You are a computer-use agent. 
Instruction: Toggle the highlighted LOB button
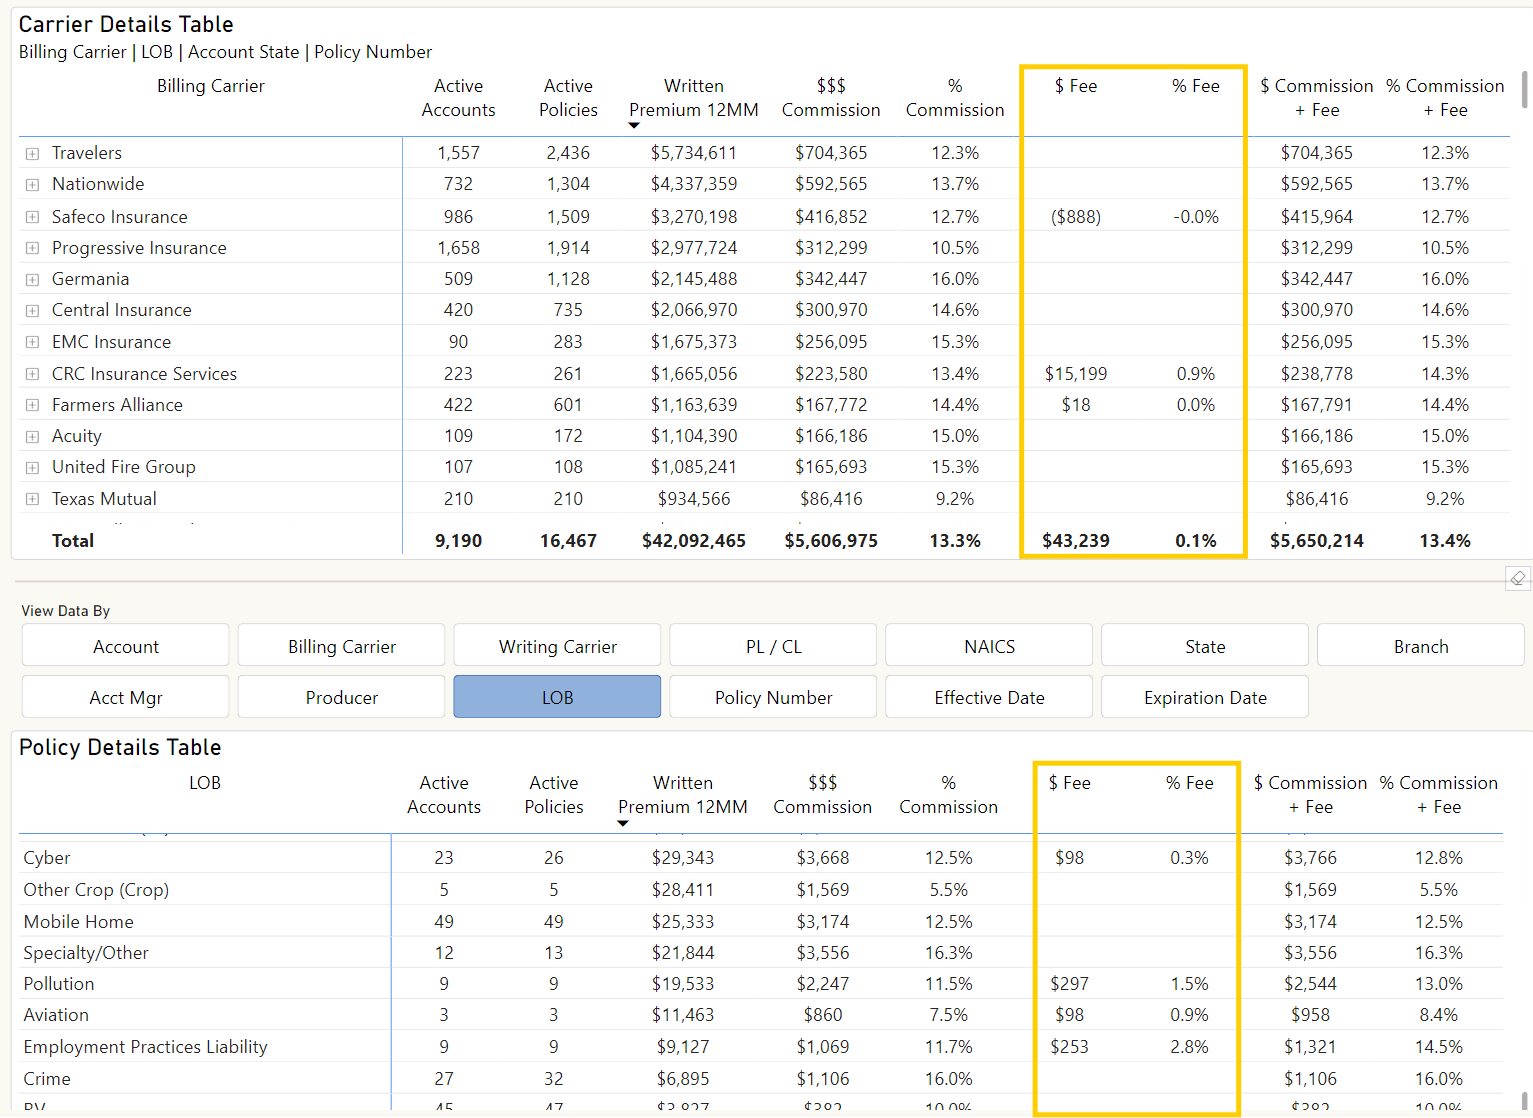[557, 697]
